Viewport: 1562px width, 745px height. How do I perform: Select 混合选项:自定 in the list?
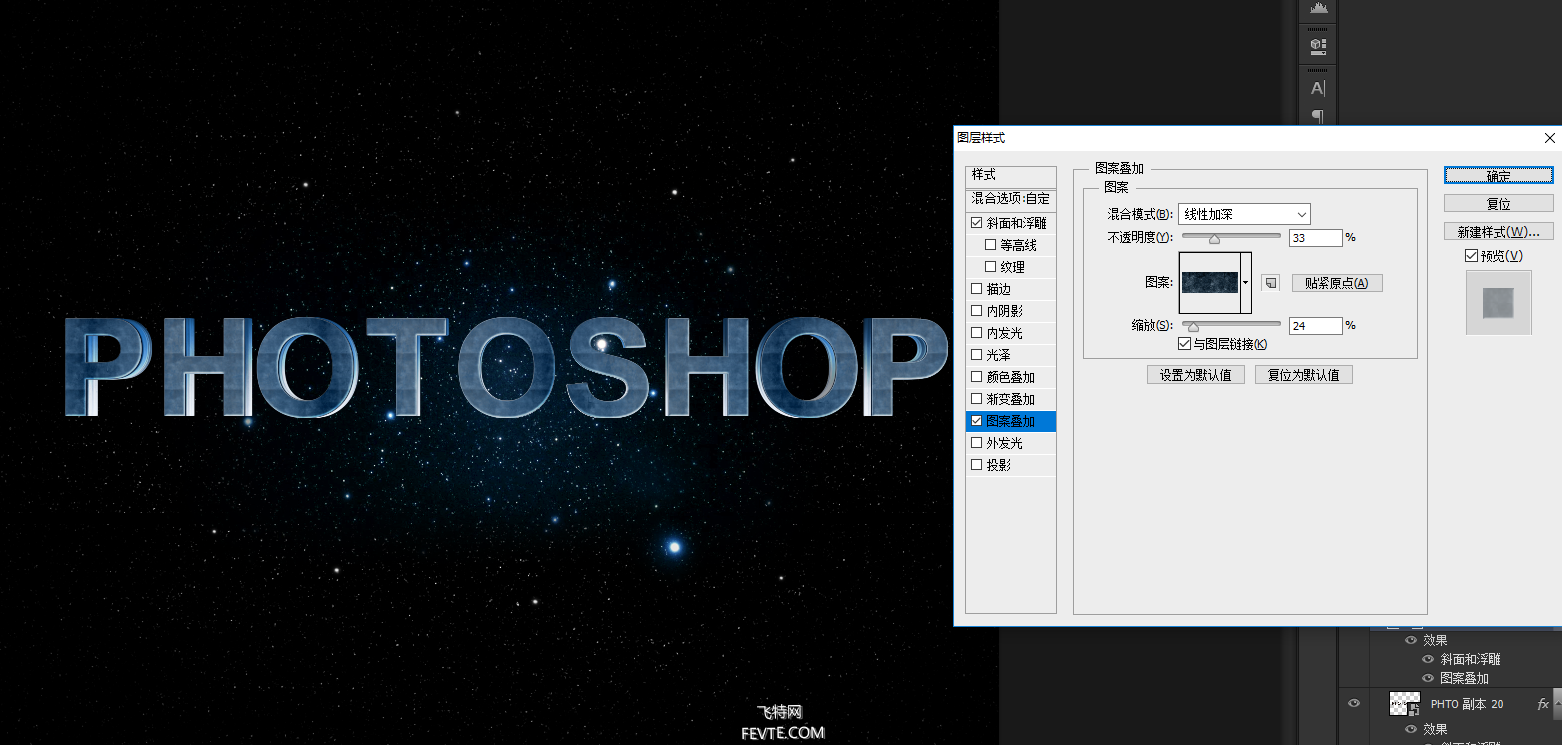[x=1011, y=199]
